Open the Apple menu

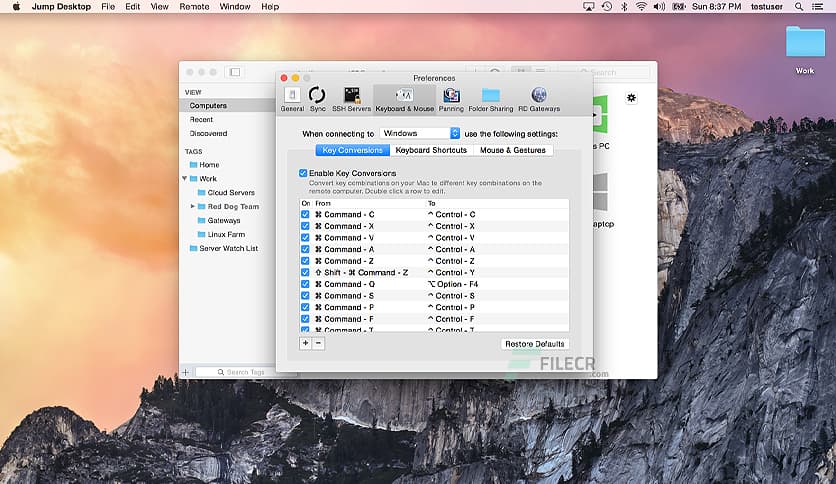pos(16,6)
